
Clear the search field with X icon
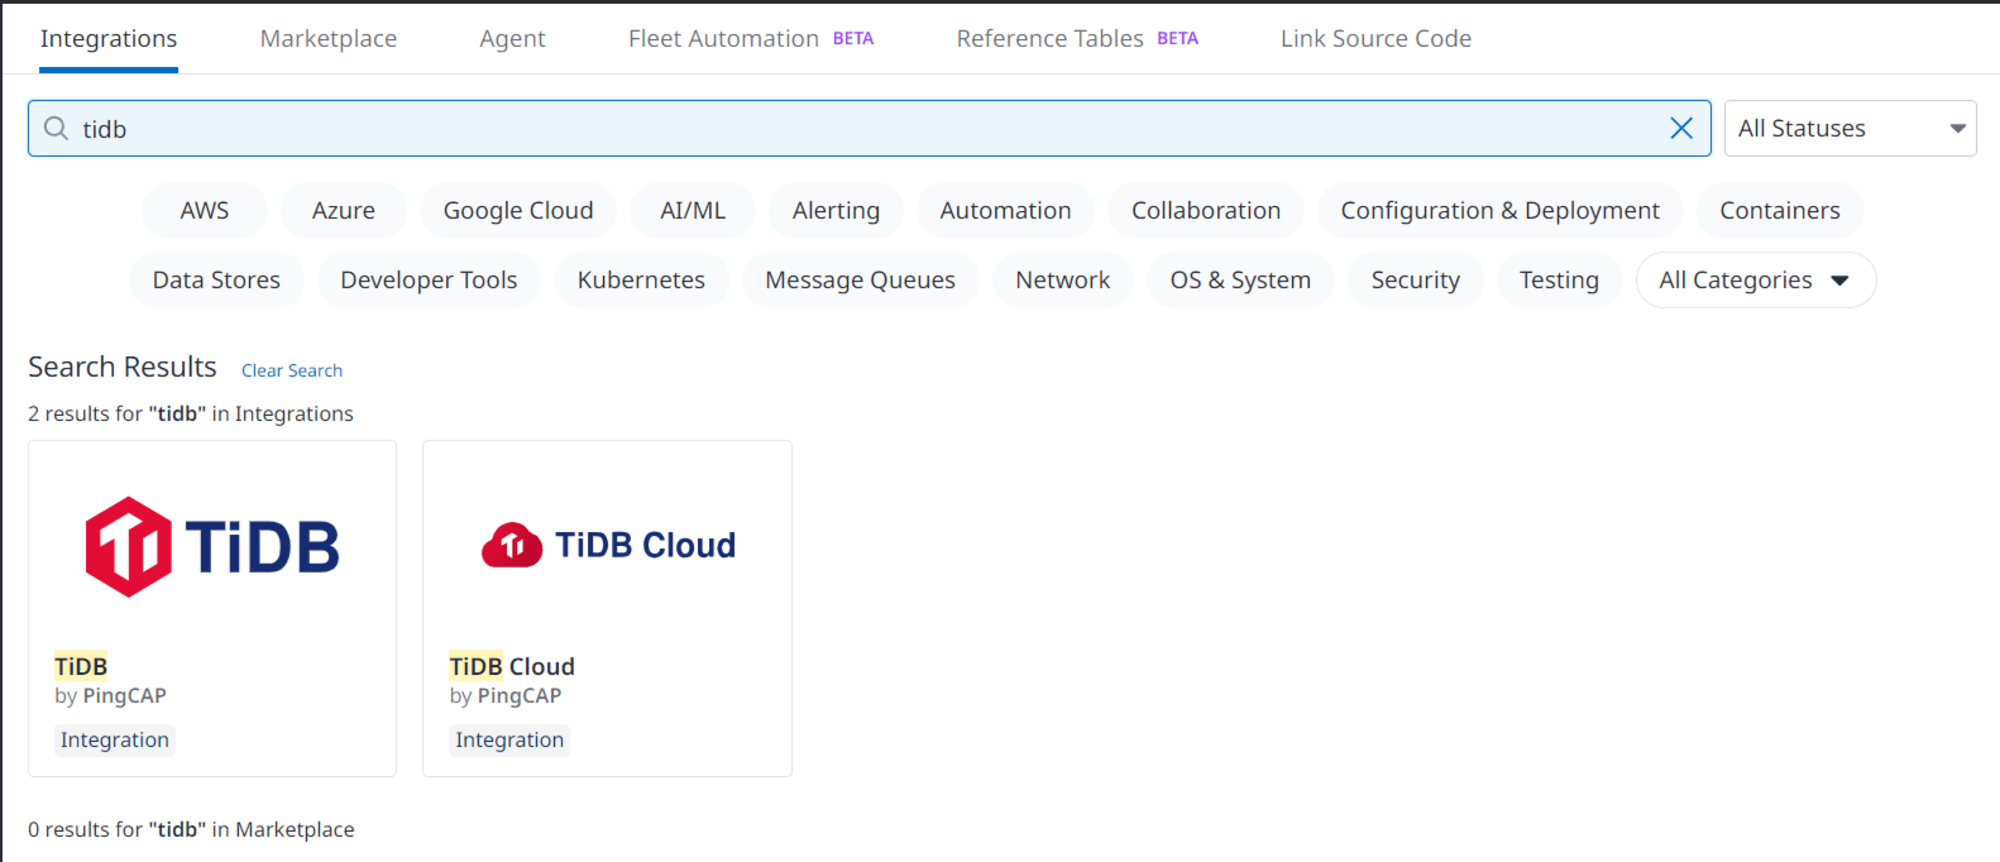1681,128
